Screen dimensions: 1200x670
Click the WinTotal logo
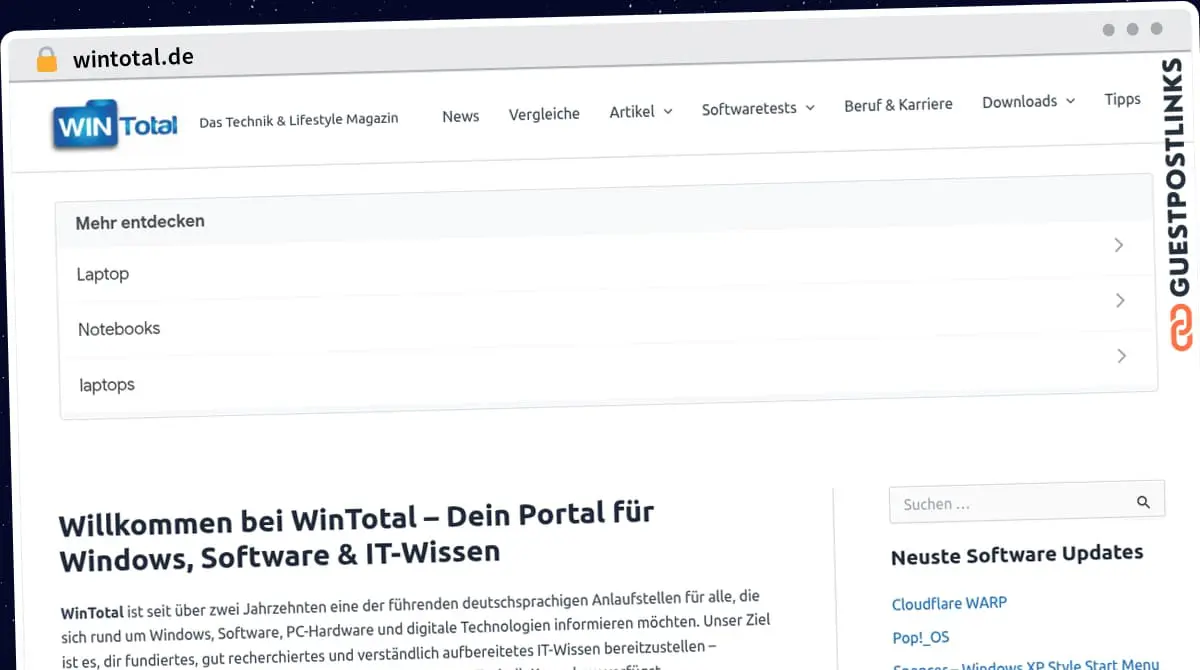click(x=115, y=125)
